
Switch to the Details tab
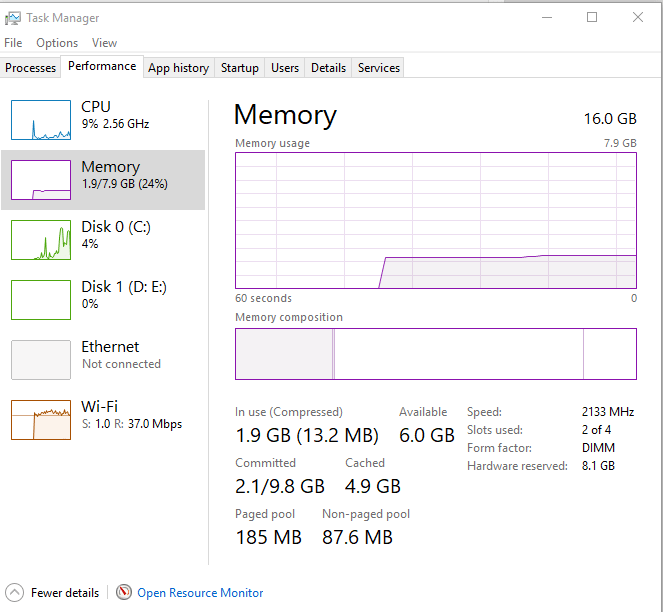tap(328, 68)
